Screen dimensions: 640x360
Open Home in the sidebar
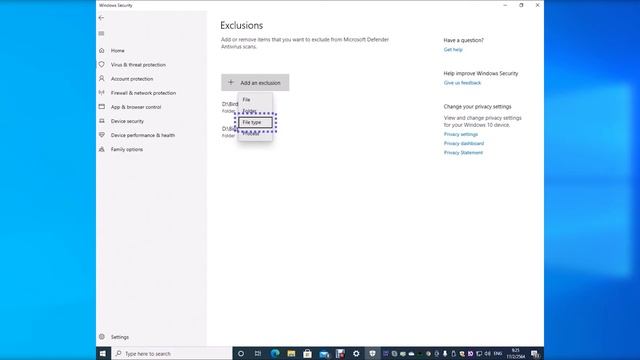point(118,51)
